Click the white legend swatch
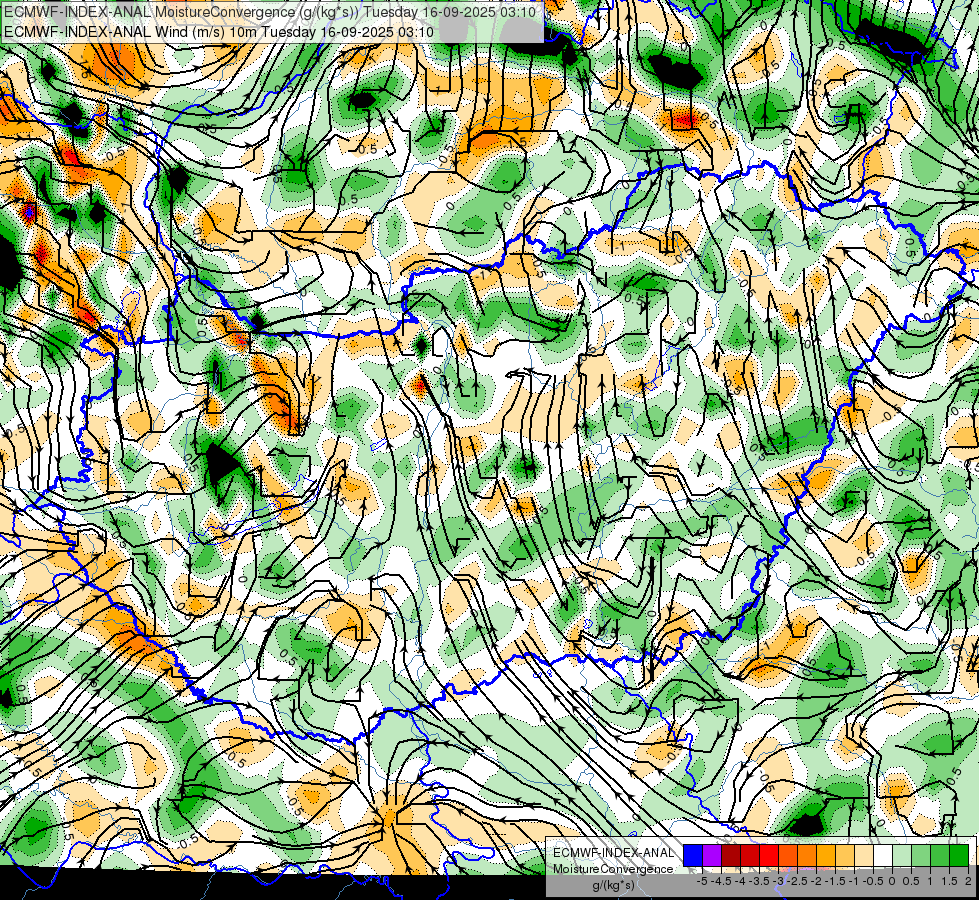 coord(883,856)
